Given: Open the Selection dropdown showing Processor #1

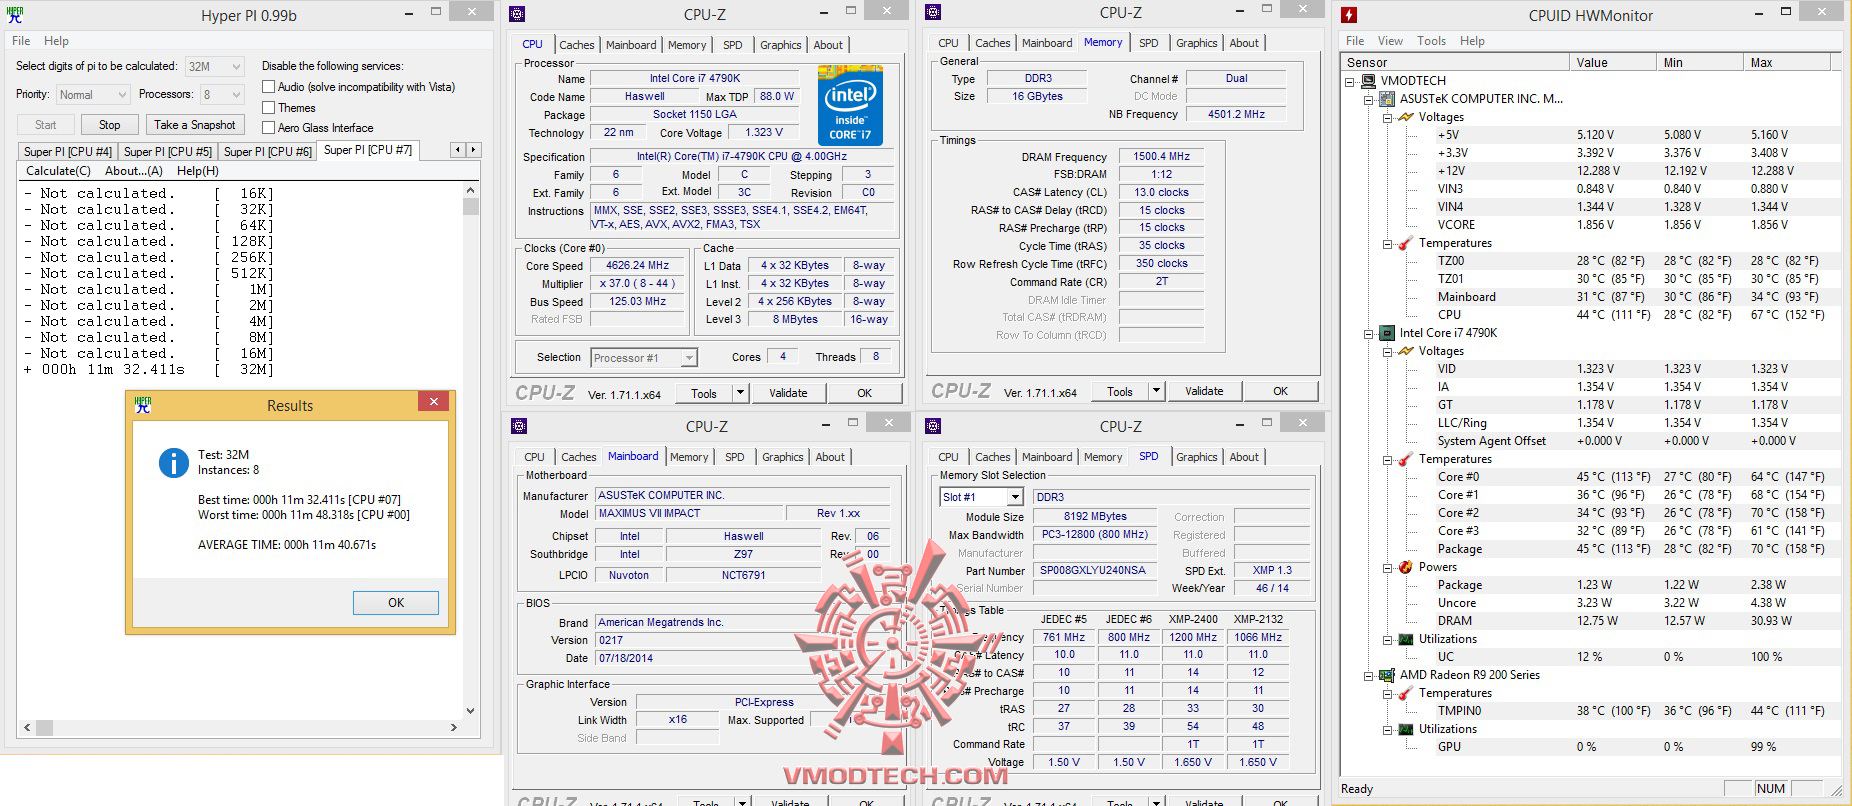Looking at the screenshot, I should [644, 358].
